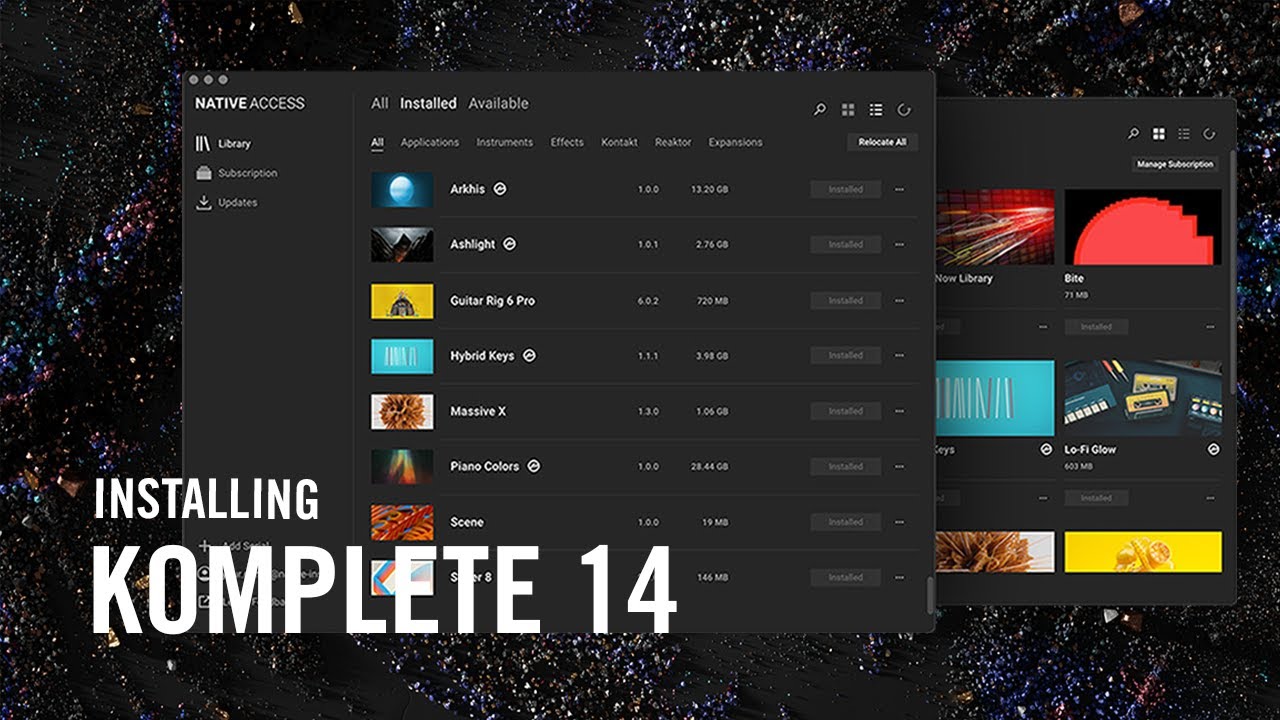Open Bite card image in back window

pos(1143,227)
